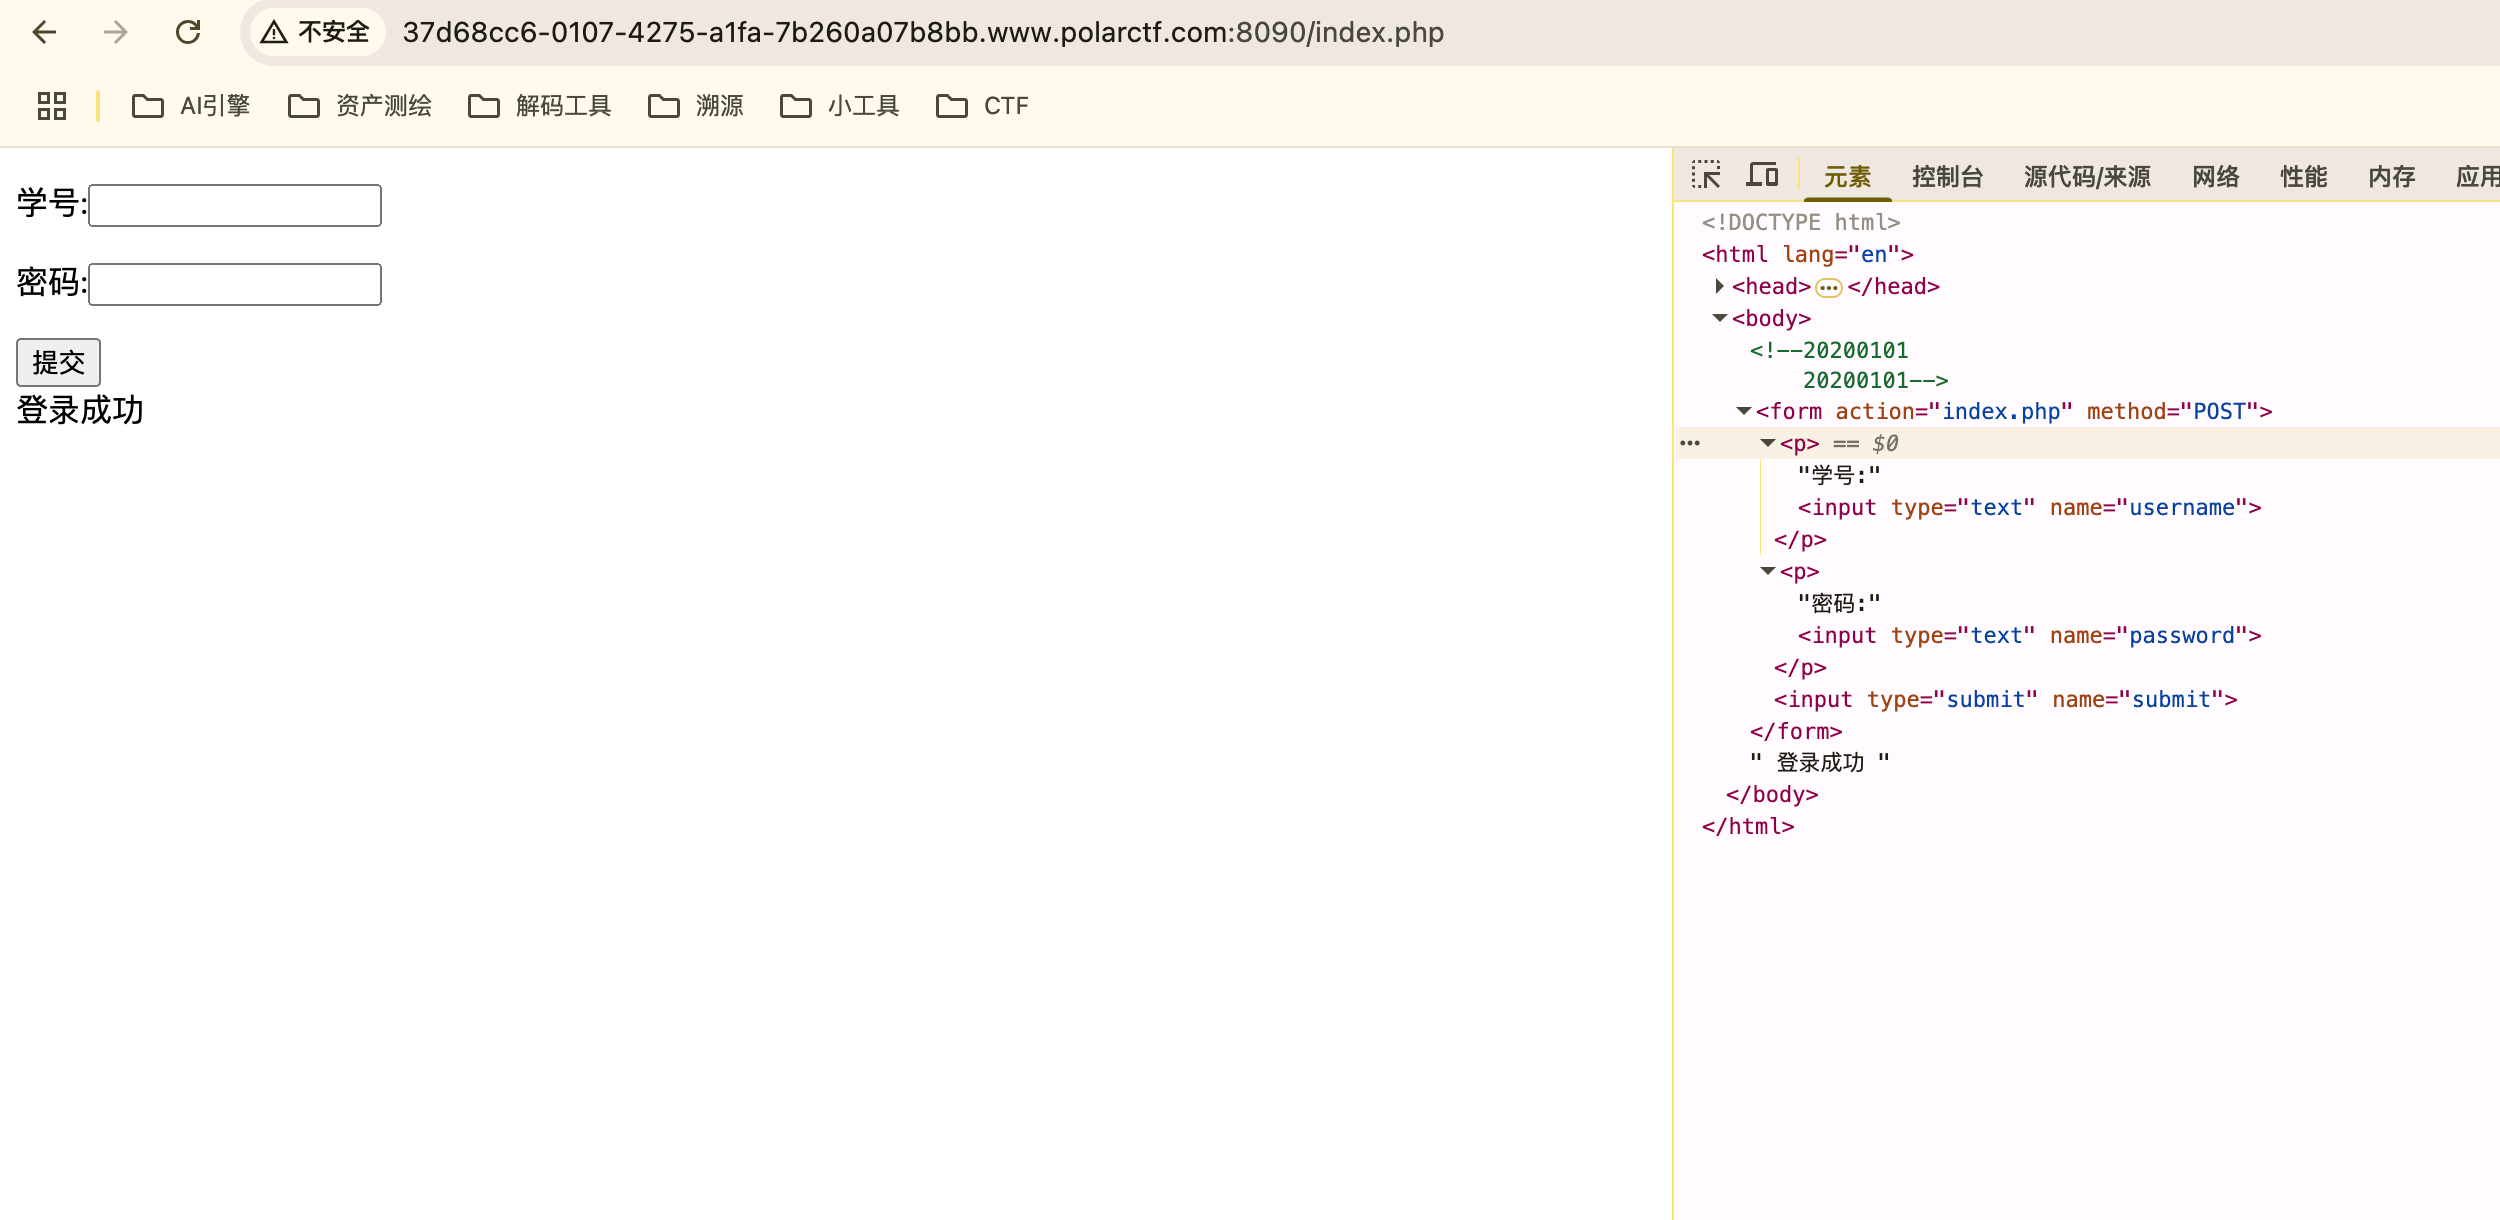Click the browser forward arrow

(116, 33)
